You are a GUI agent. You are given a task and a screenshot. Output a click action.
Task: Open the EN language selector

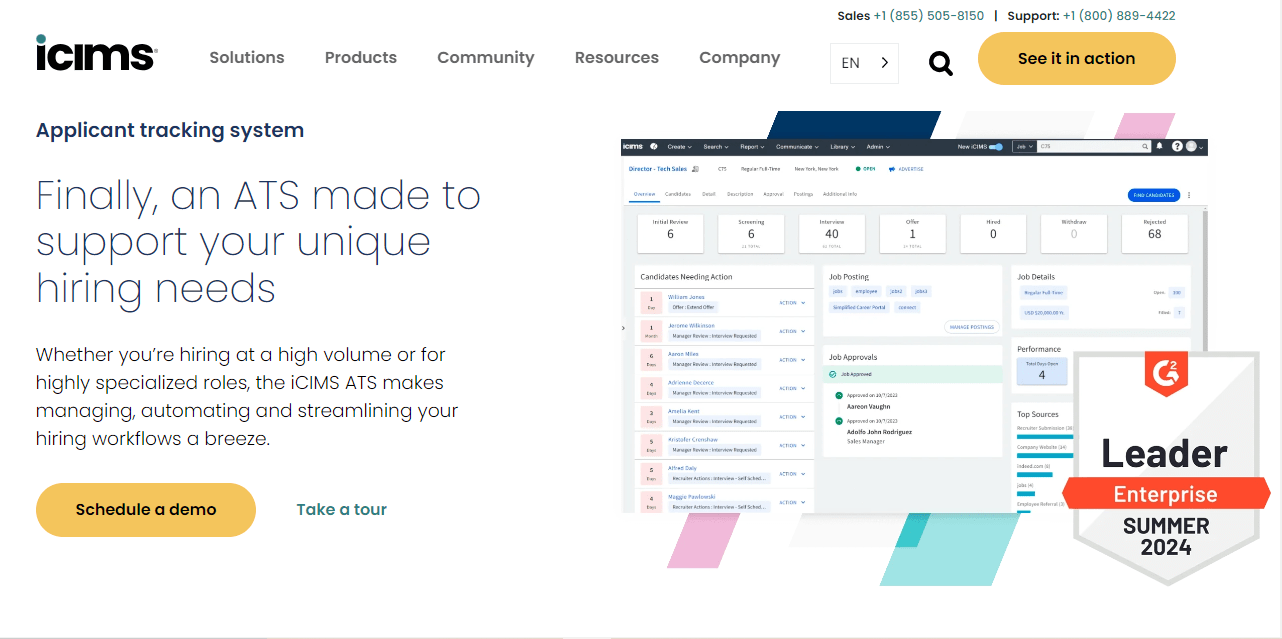(864, 63)
